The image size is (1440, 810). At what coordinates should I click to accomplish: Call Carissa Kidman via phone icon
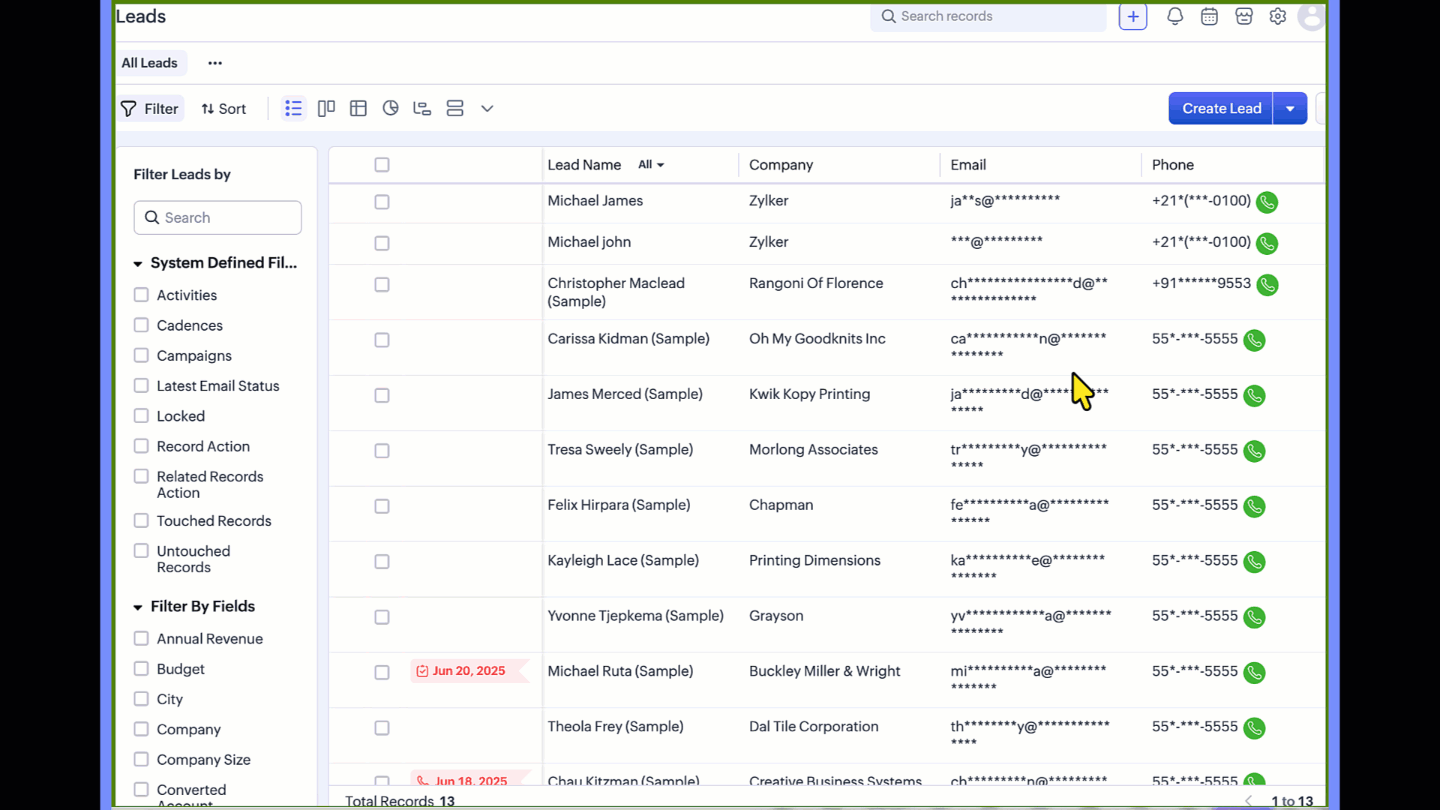[x=1254, y=340]
